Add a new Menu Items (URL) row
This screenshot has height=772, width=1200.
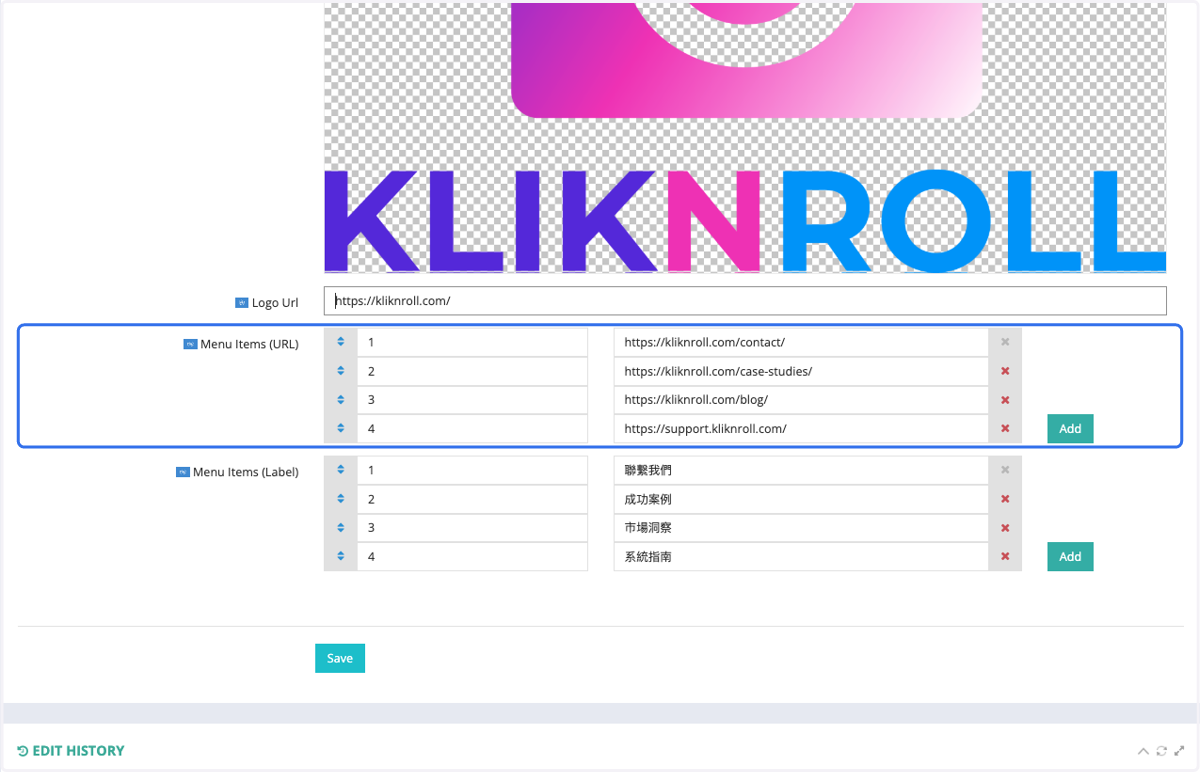click(1070, 428)
